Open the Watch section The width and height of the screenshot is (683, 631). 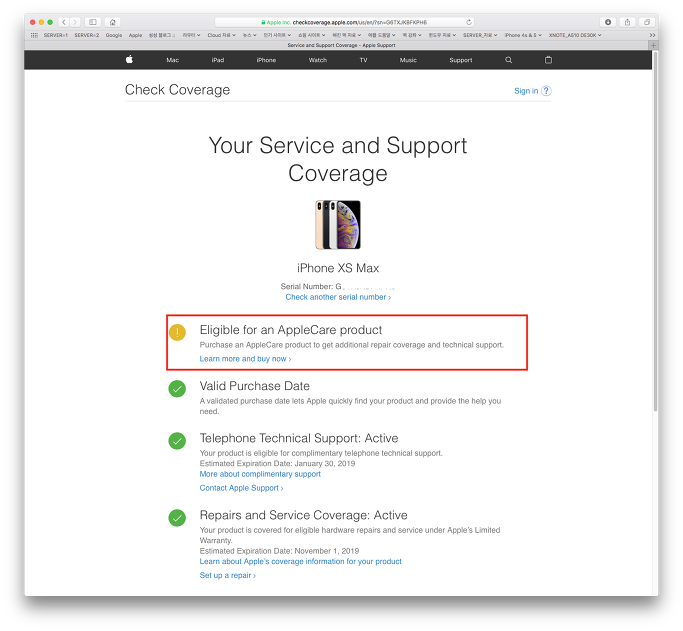(x=318, y=60)
